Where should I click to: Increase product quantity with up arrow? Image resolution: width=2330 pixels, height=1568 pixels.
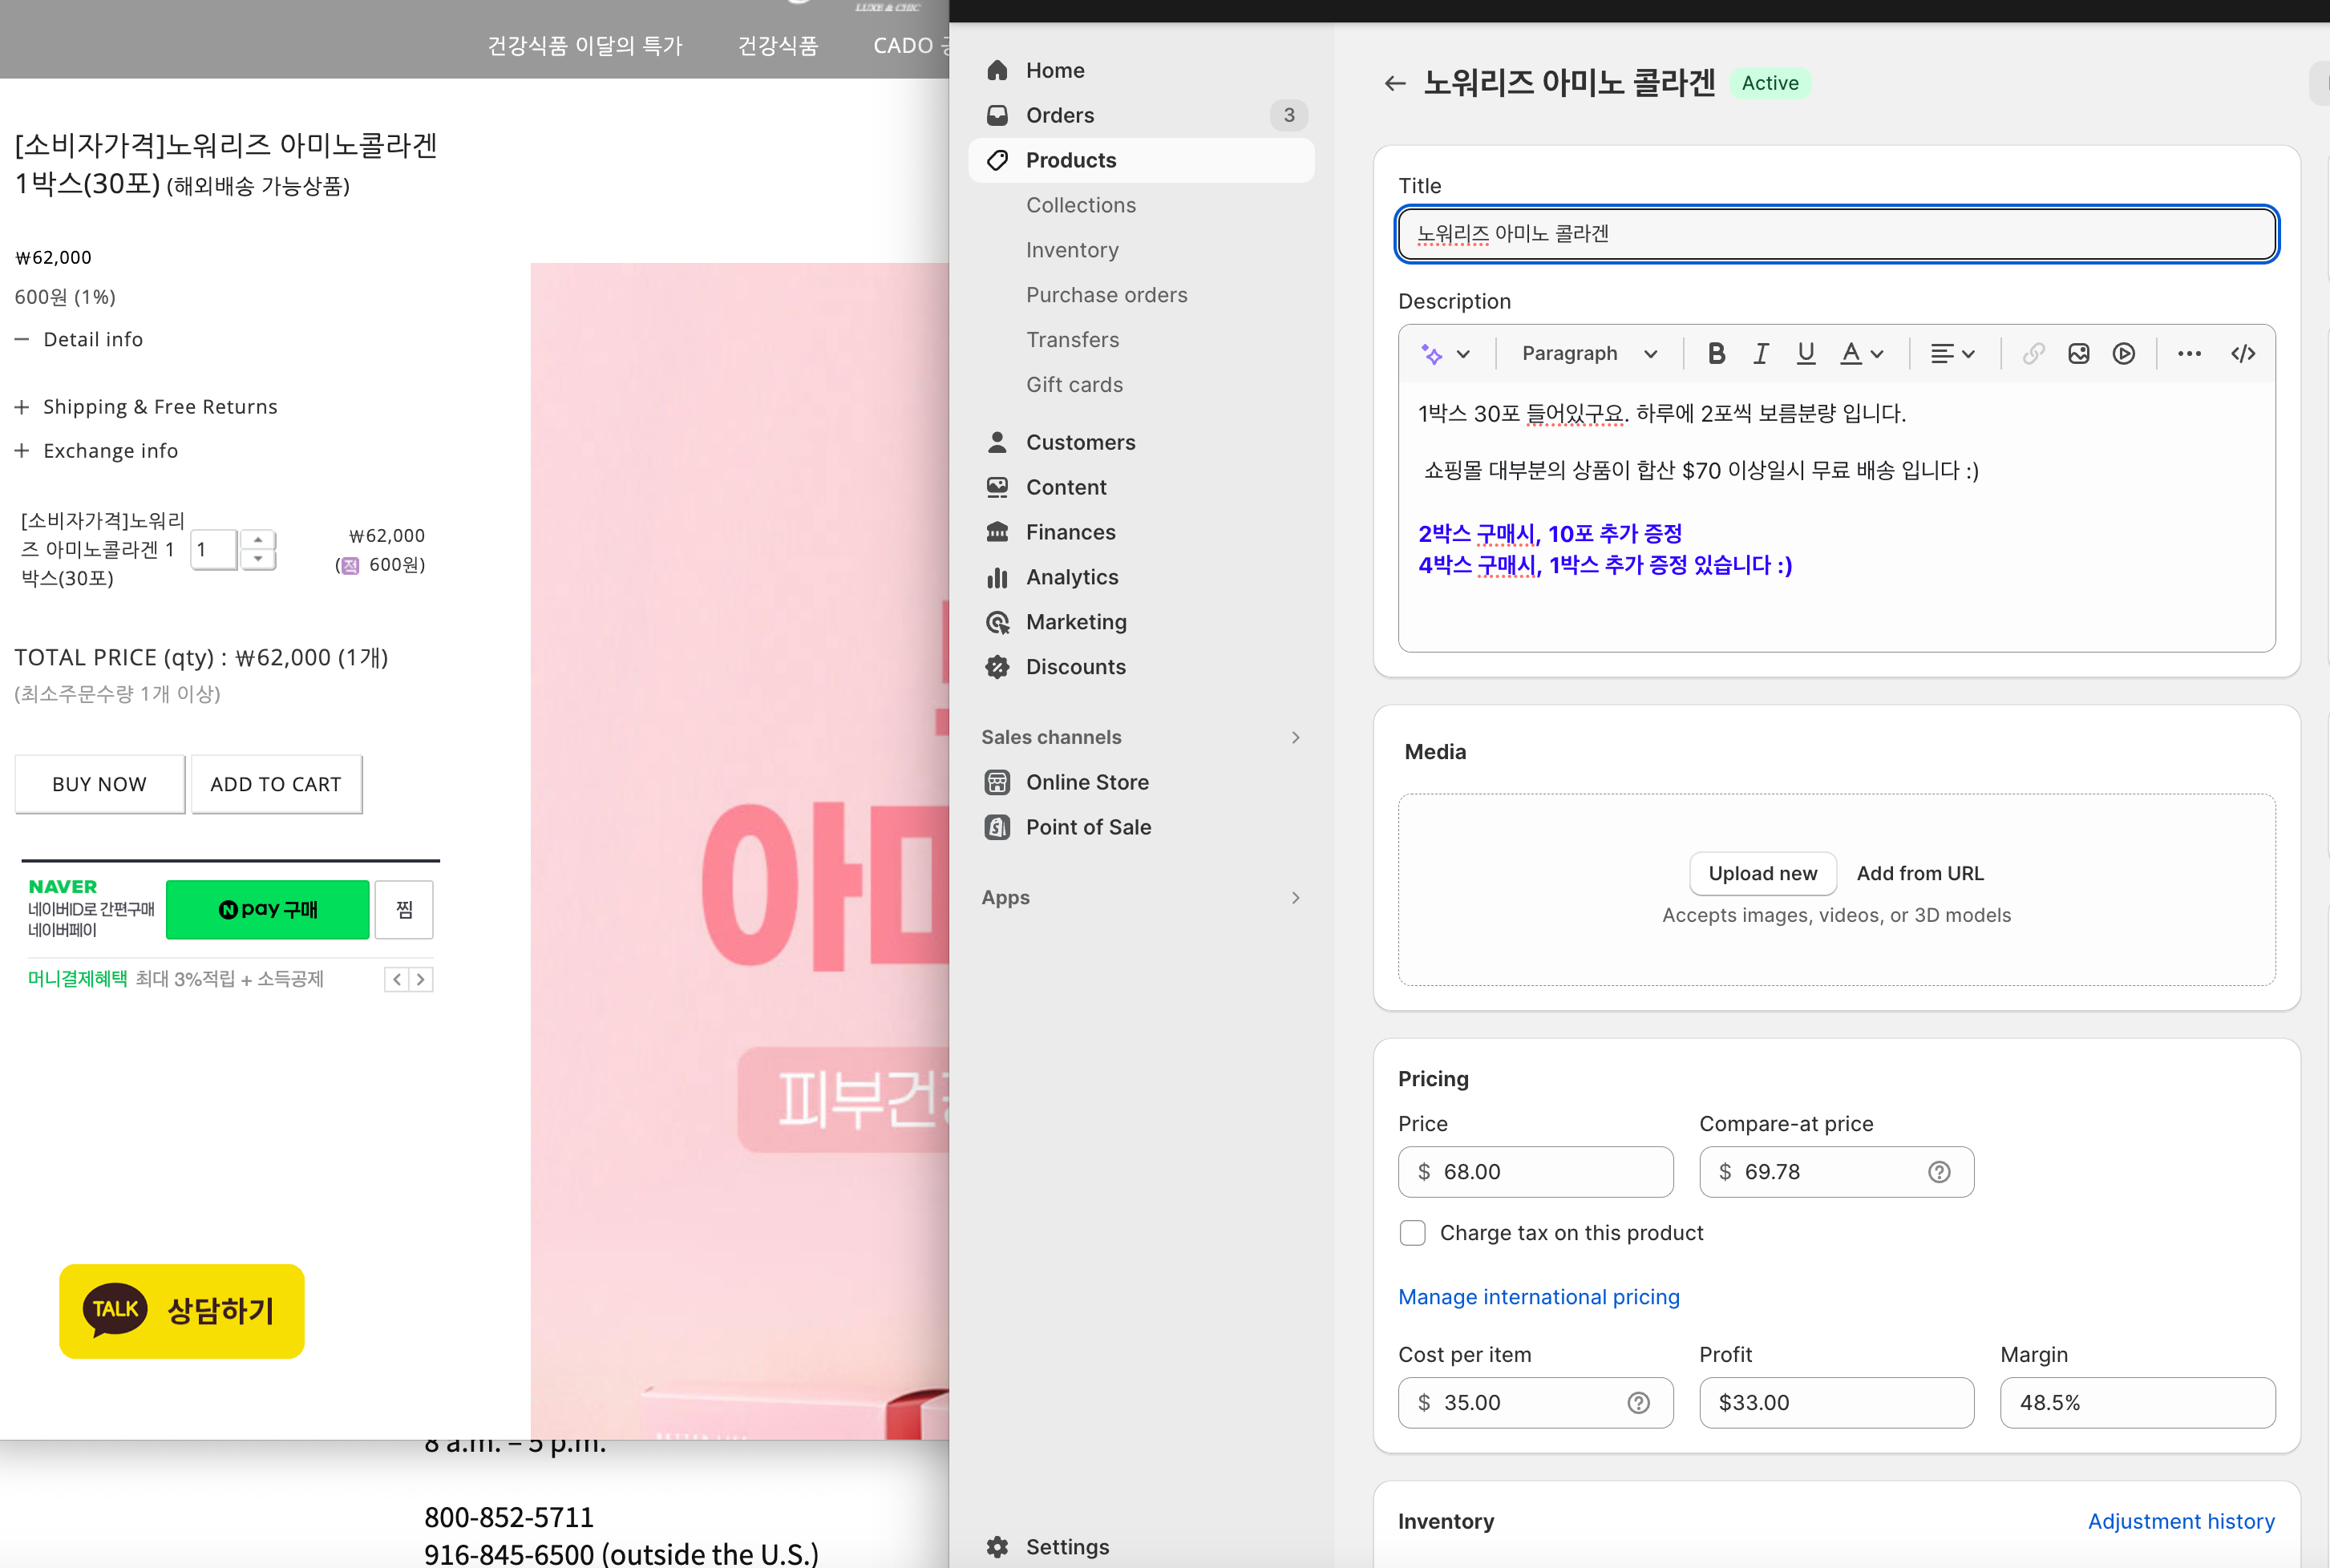coord(258,539)
